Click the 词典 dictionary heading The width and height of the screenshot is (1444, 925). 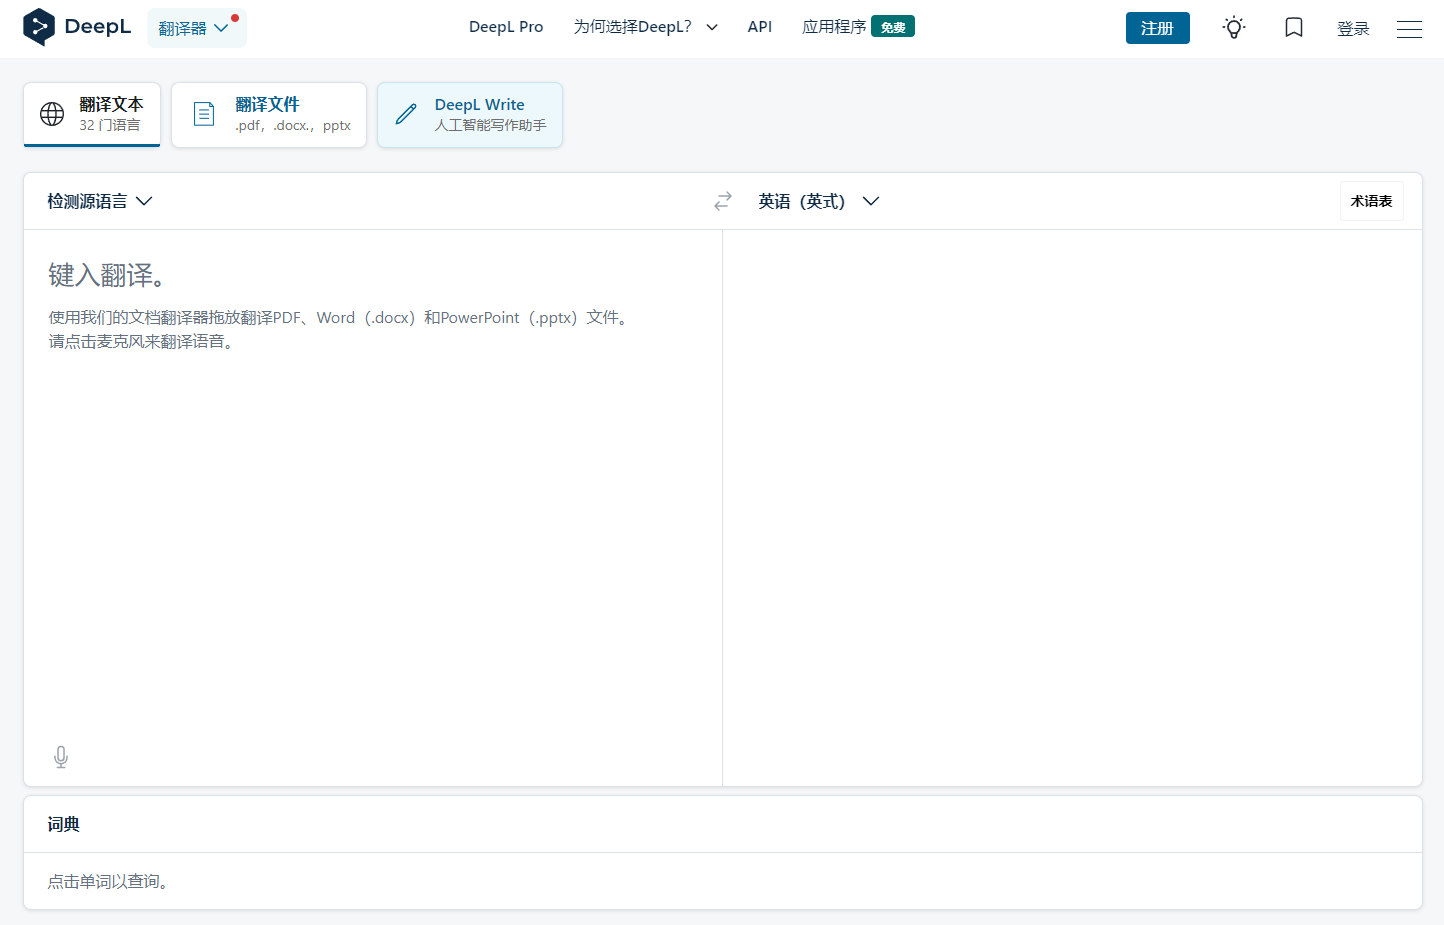coord(63,824)
